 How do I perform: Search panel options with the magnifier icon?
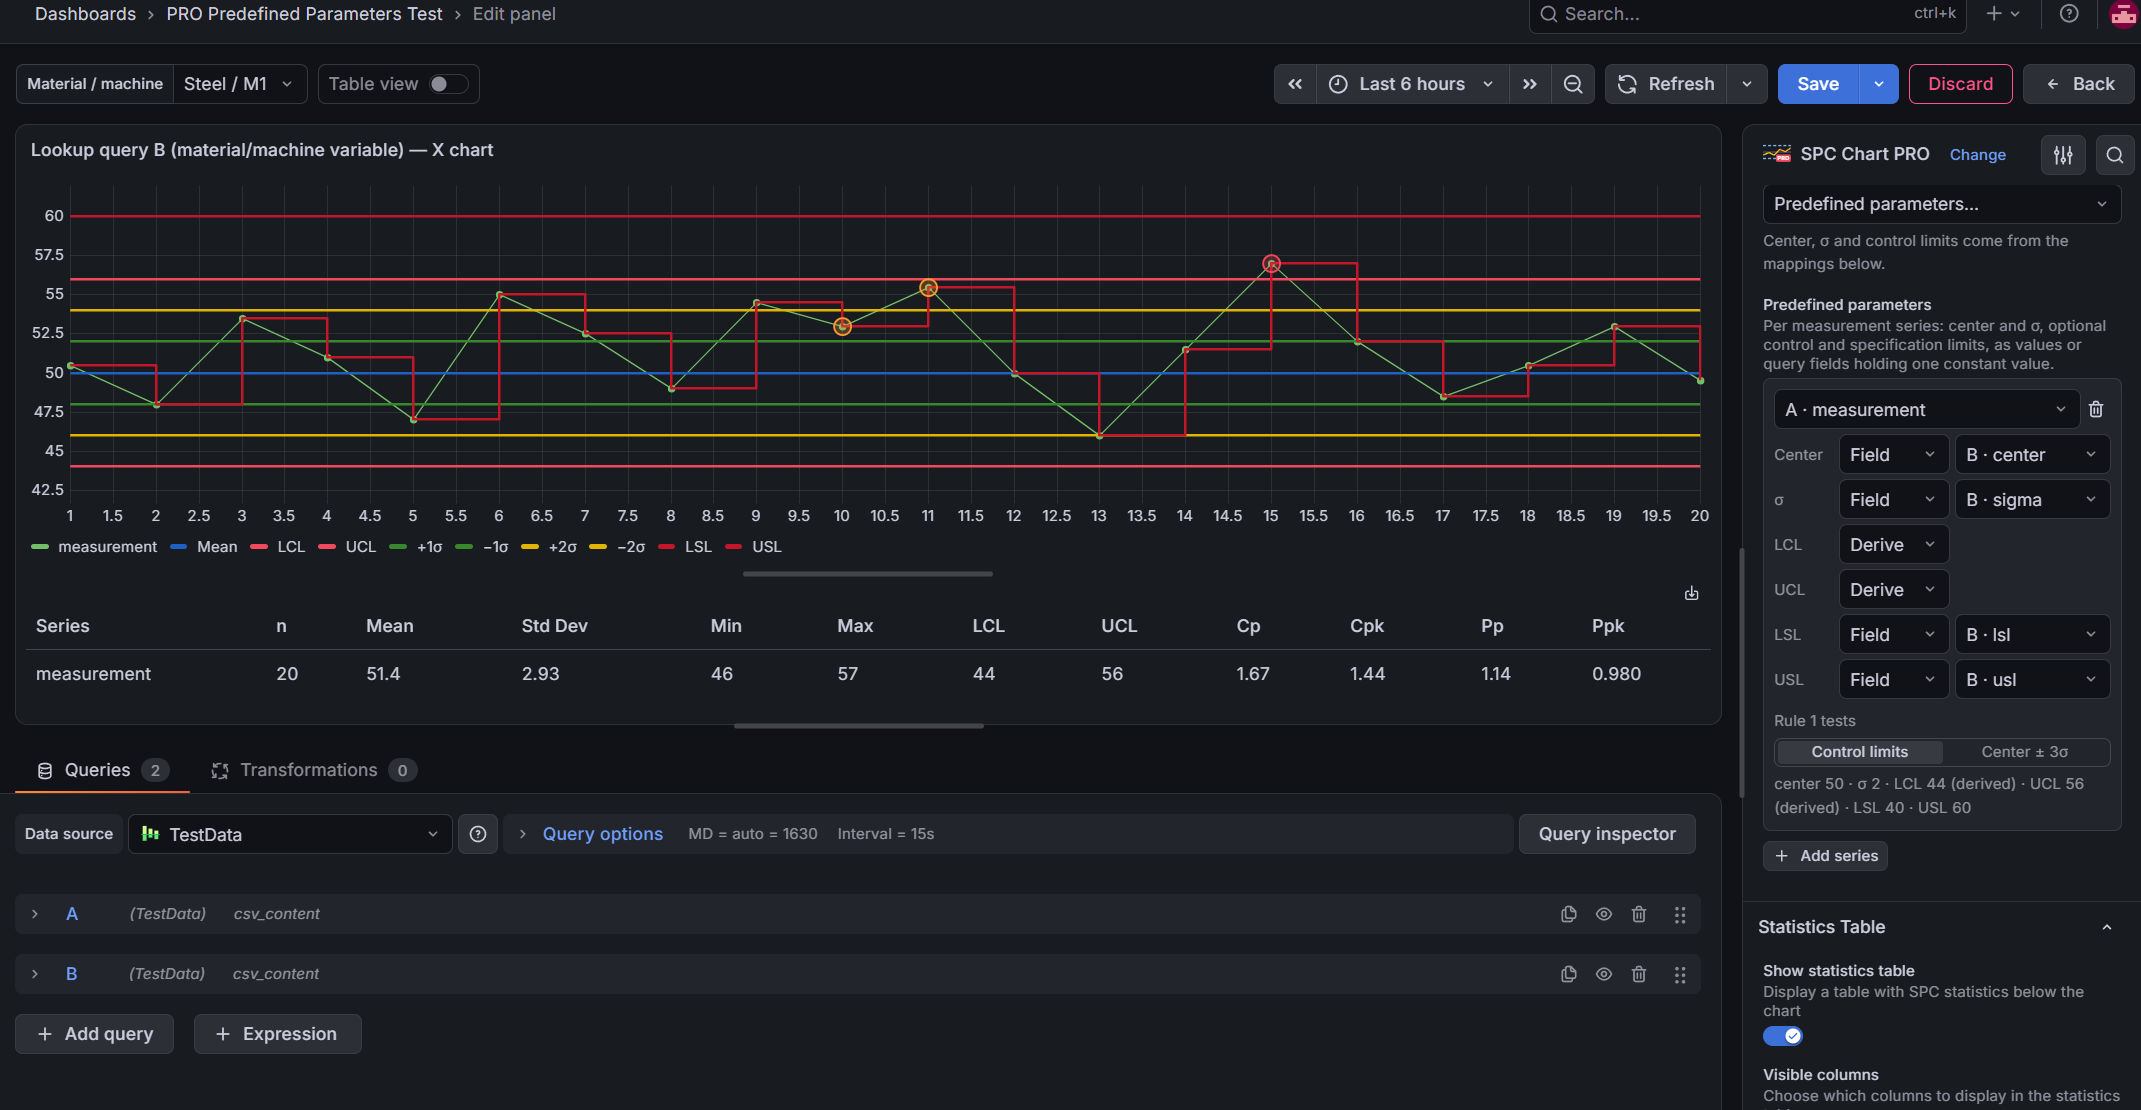(x=2115, y=155)
